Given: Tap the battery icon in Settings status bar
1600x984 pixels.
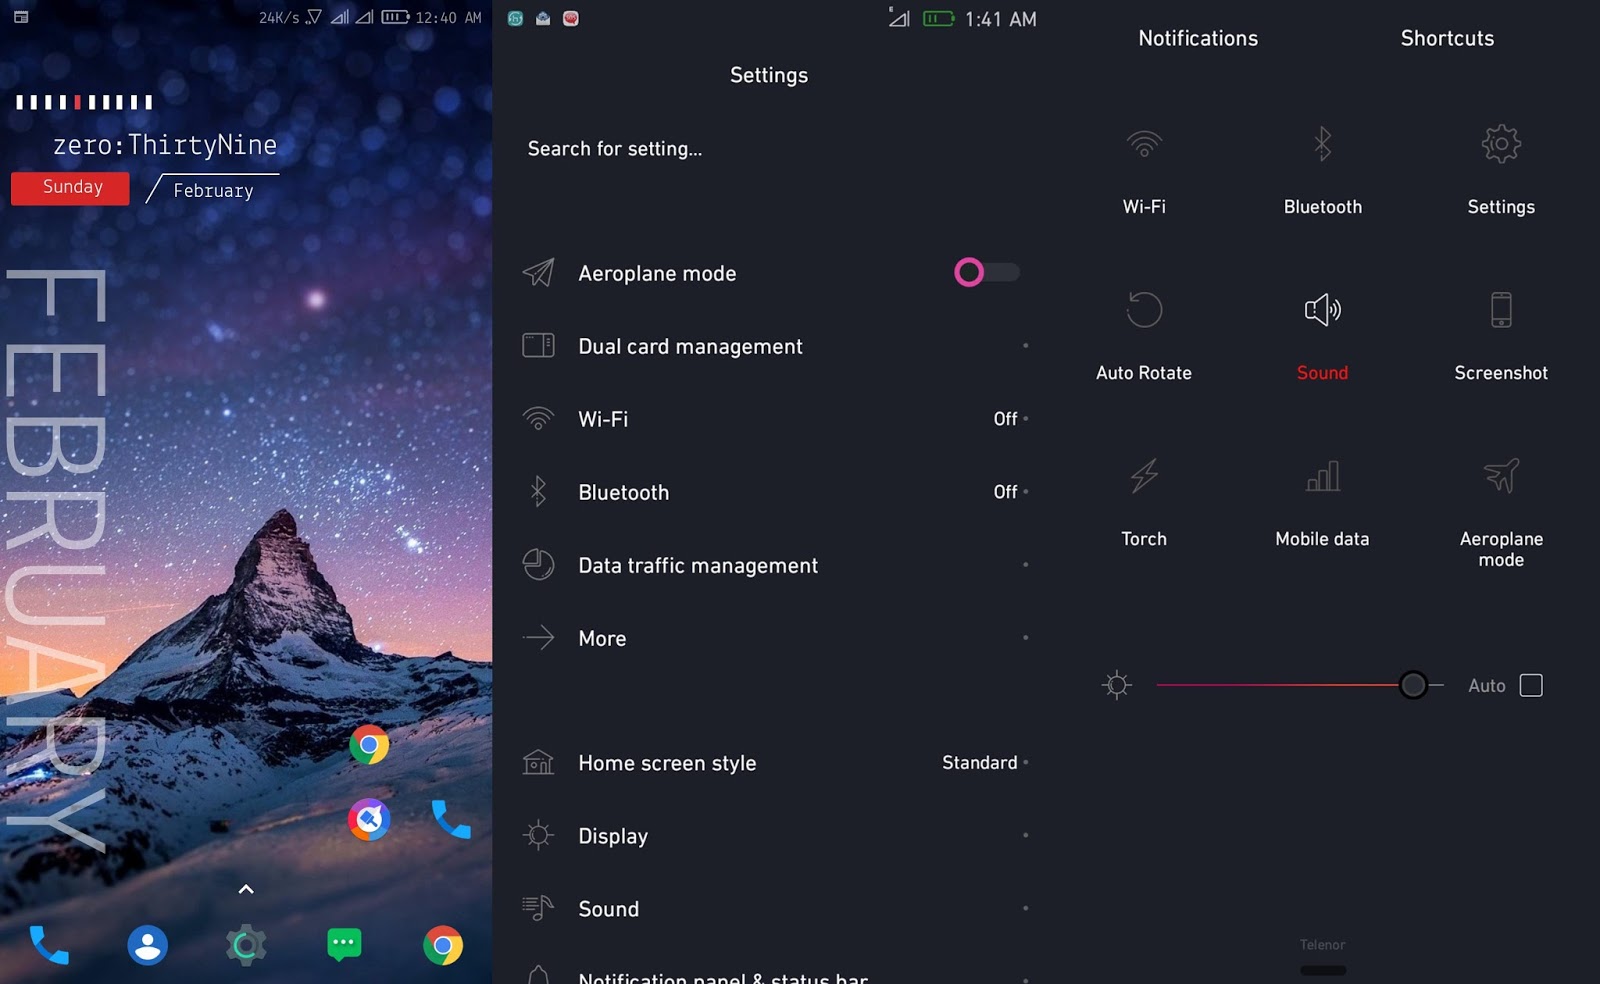Looking at the screenshot, I should 938,18.
